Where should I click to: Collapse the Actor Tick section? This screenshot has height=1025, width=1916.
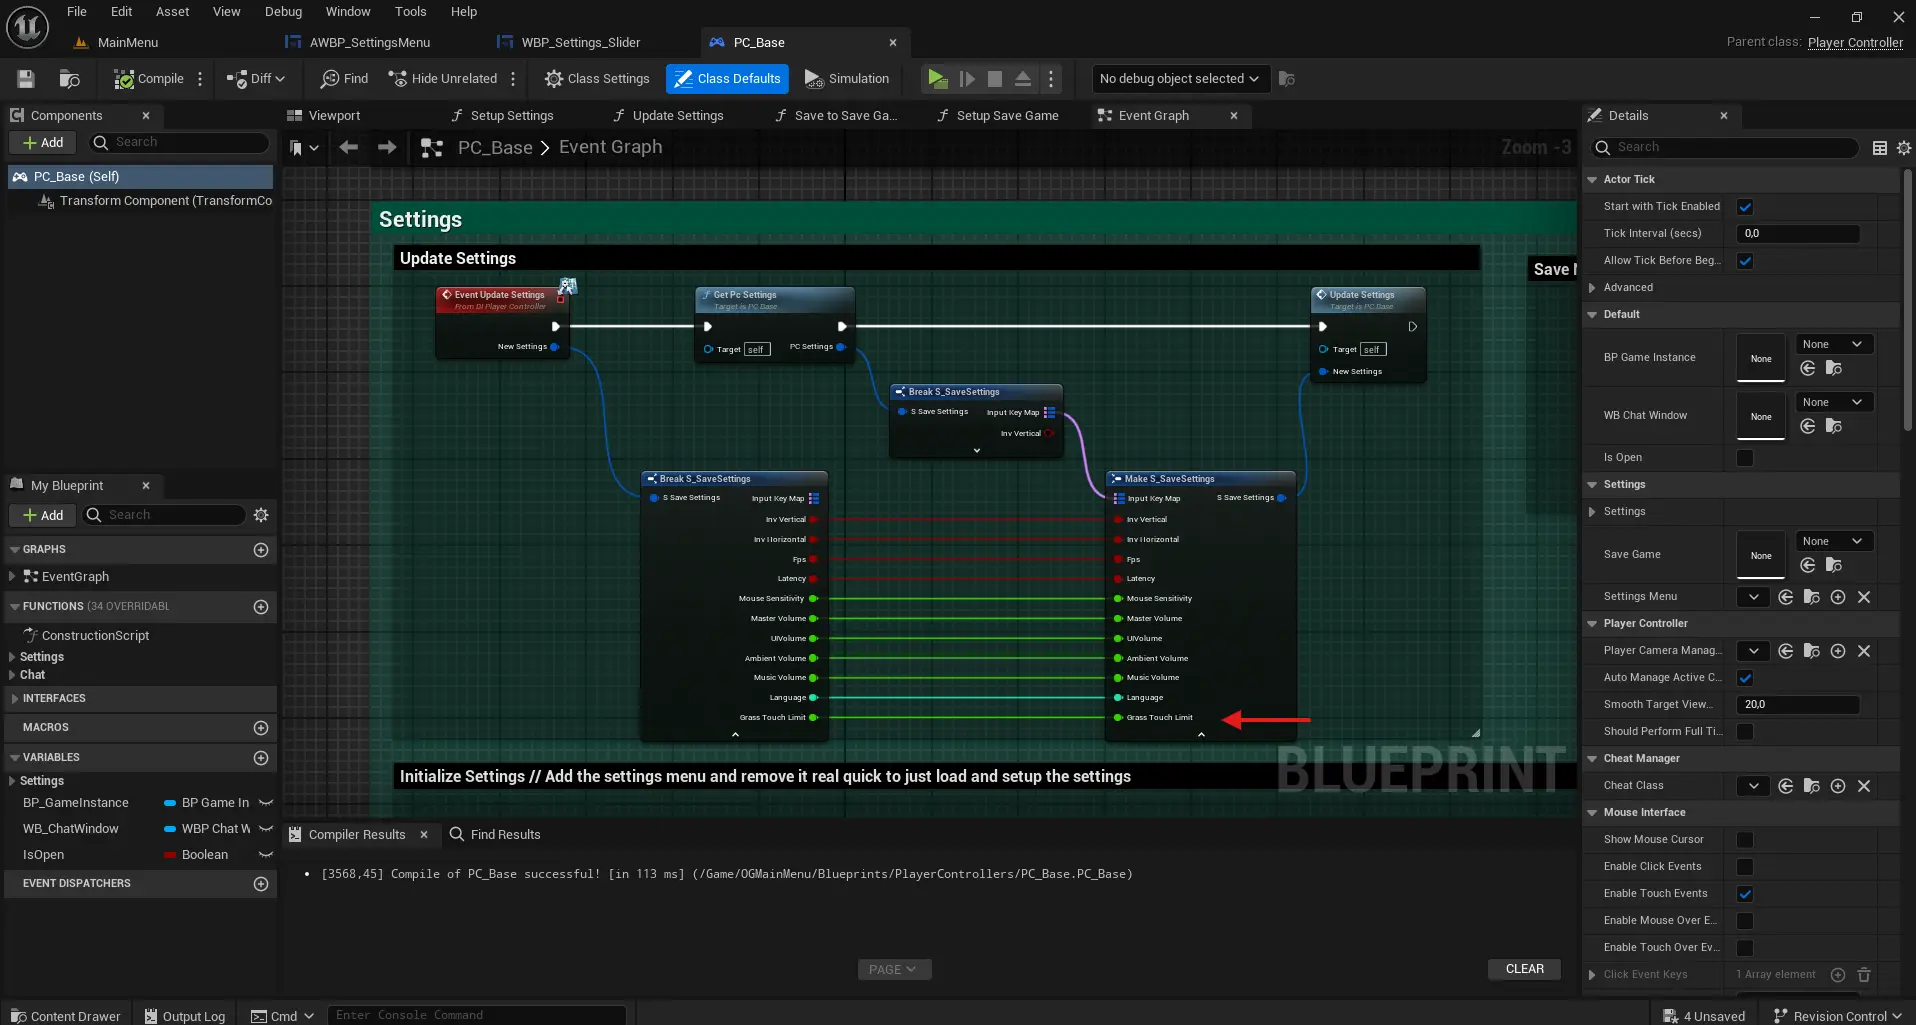(1592, 180)
